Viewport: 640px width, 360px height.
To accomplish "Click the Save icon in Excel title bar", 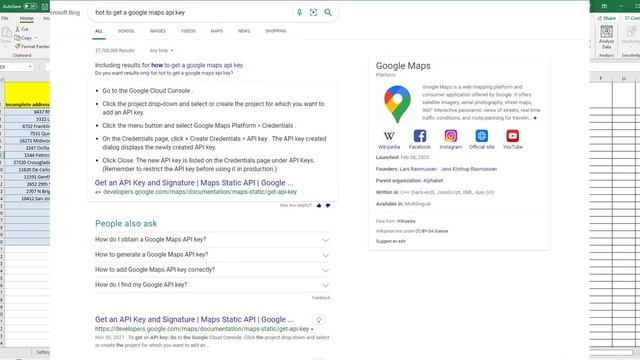I will 45,6.
